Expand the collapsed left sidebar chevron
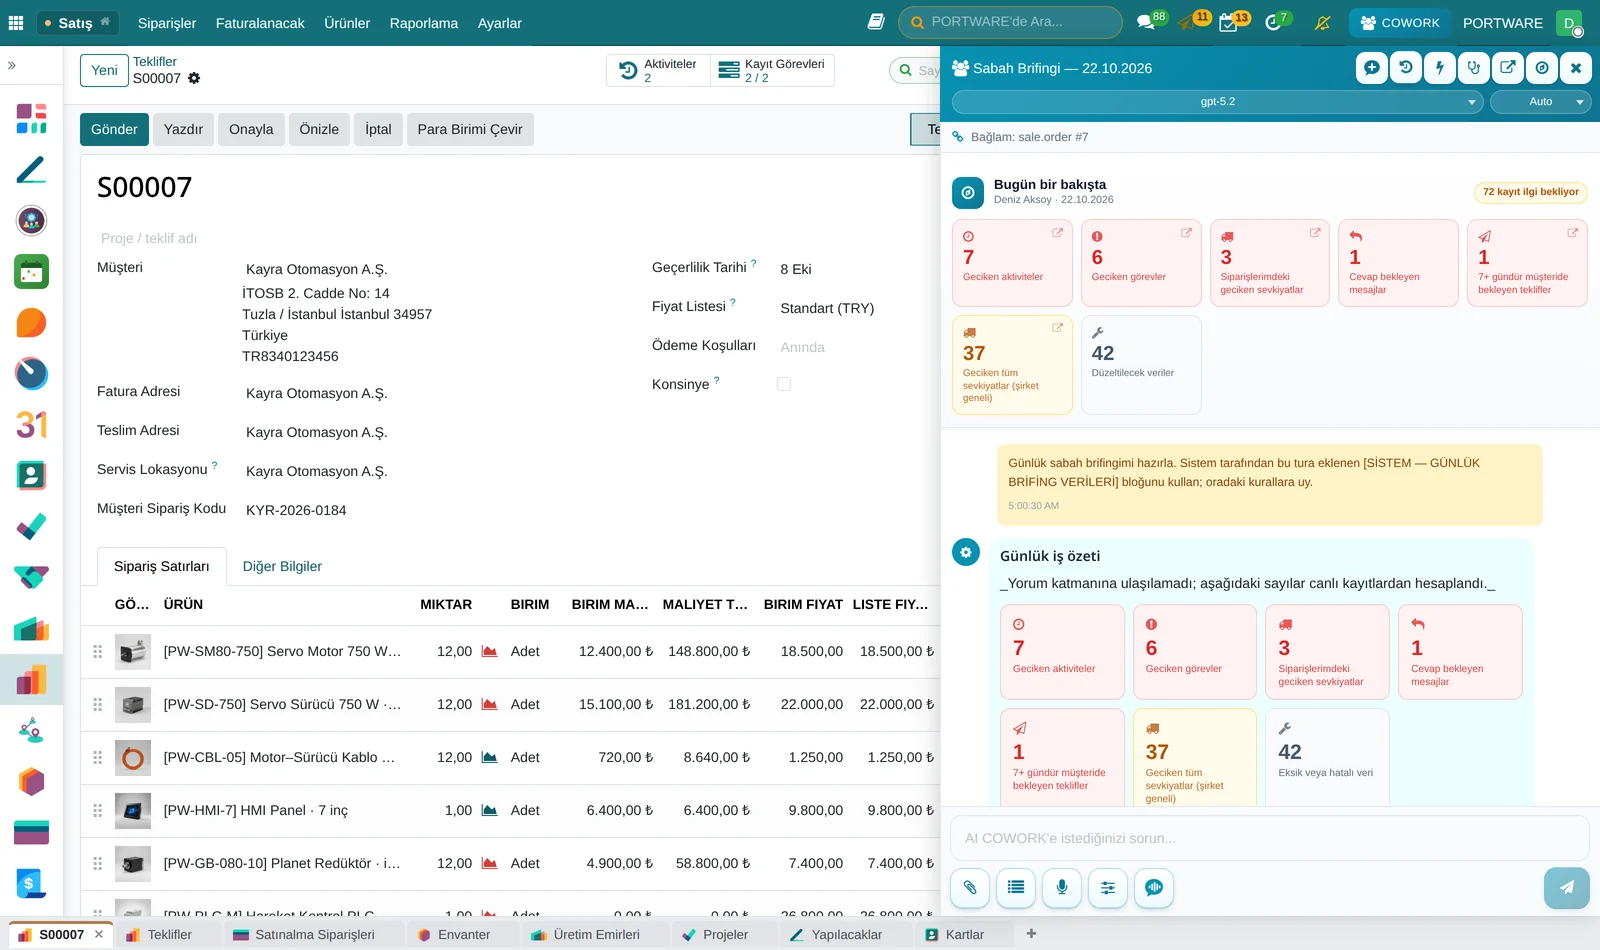1600x950 pixels. pos(12,65)
